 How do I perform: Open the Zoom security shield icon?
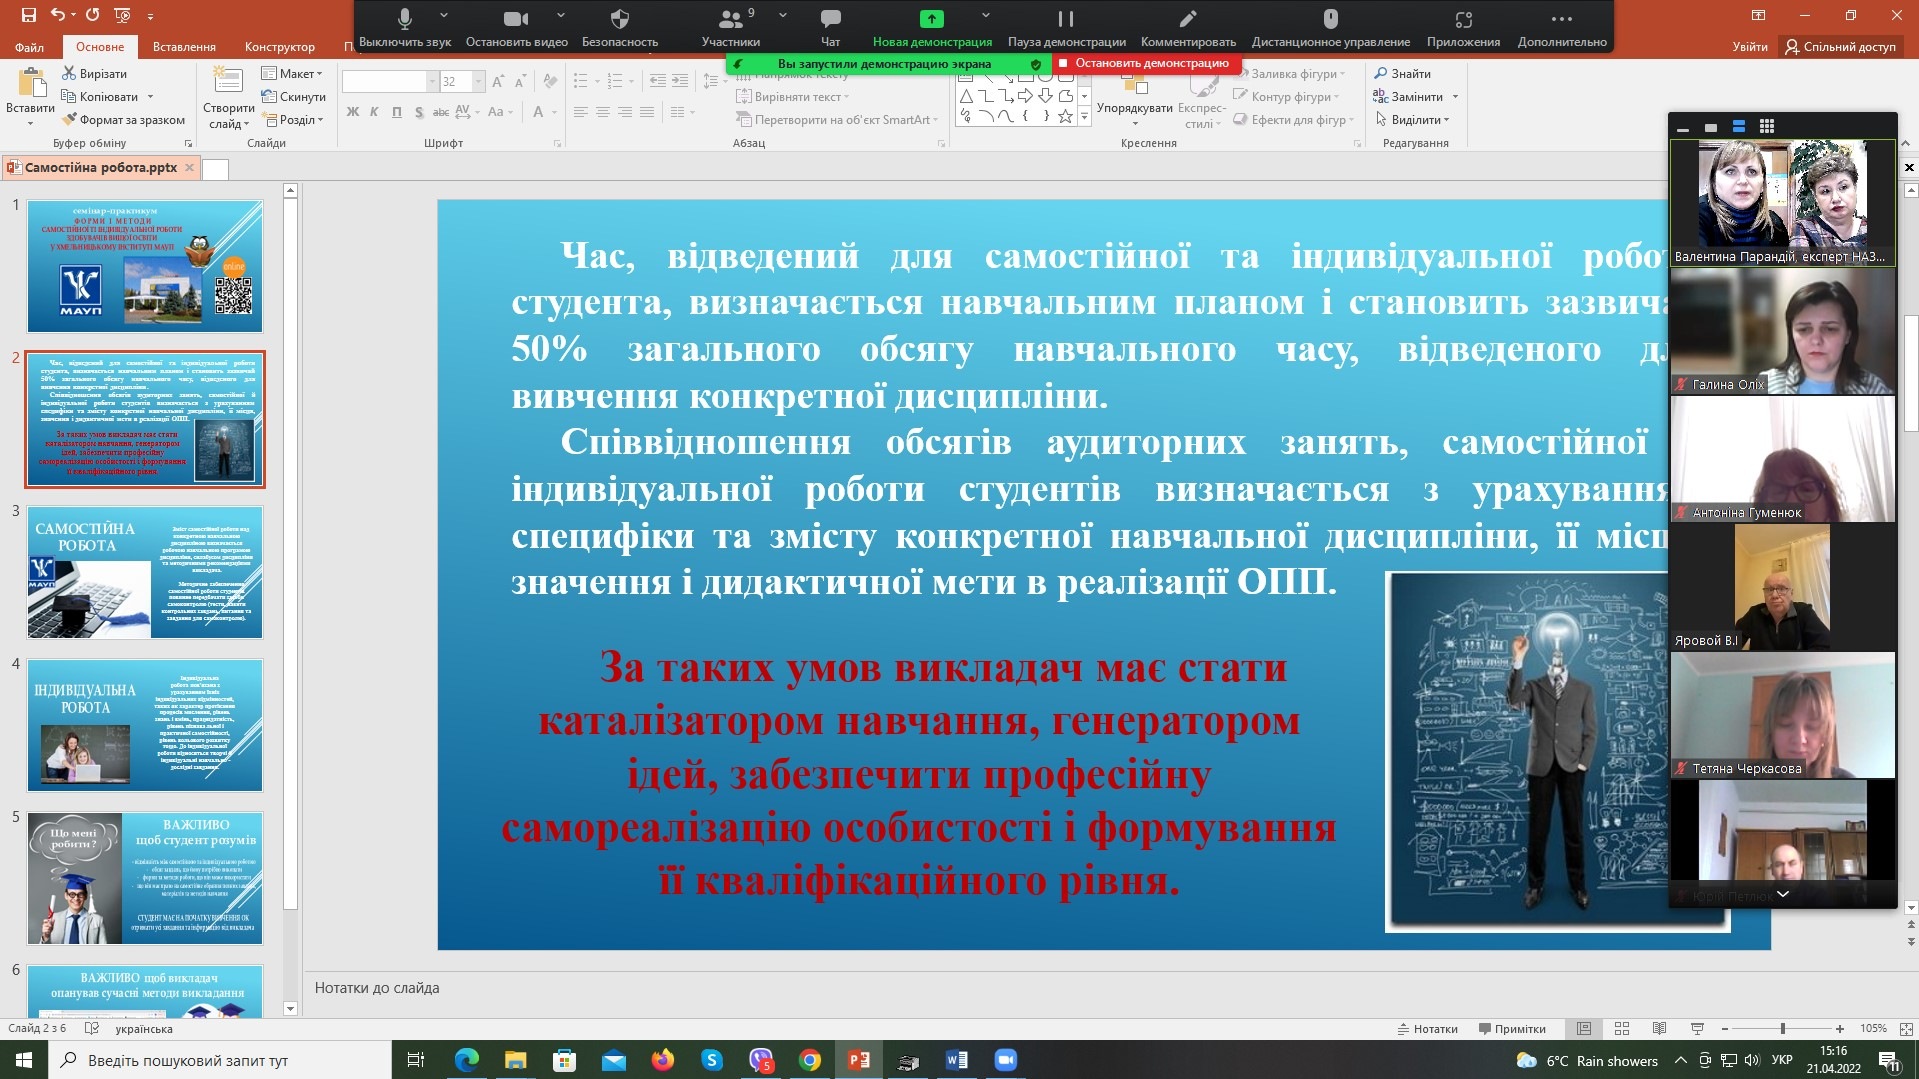(x=619, y=20)
